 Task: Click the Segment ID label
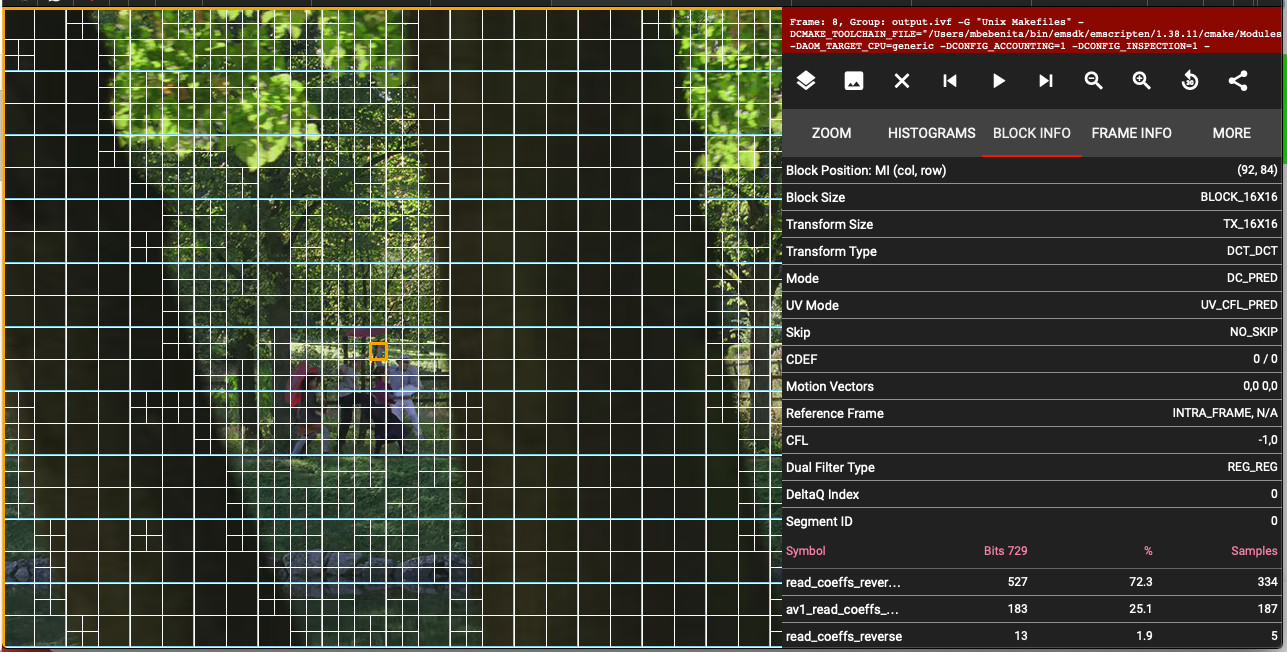click(x=819, y=522)
